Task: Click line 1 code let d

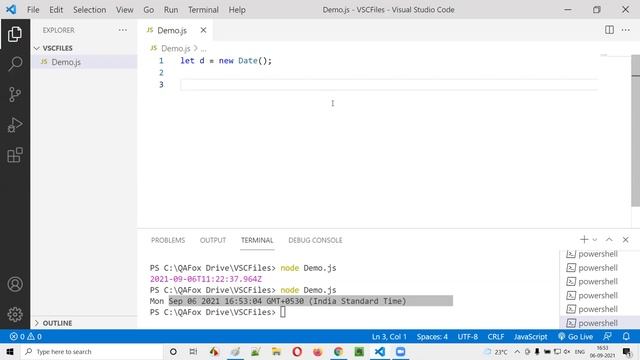Action: (226, 61)
